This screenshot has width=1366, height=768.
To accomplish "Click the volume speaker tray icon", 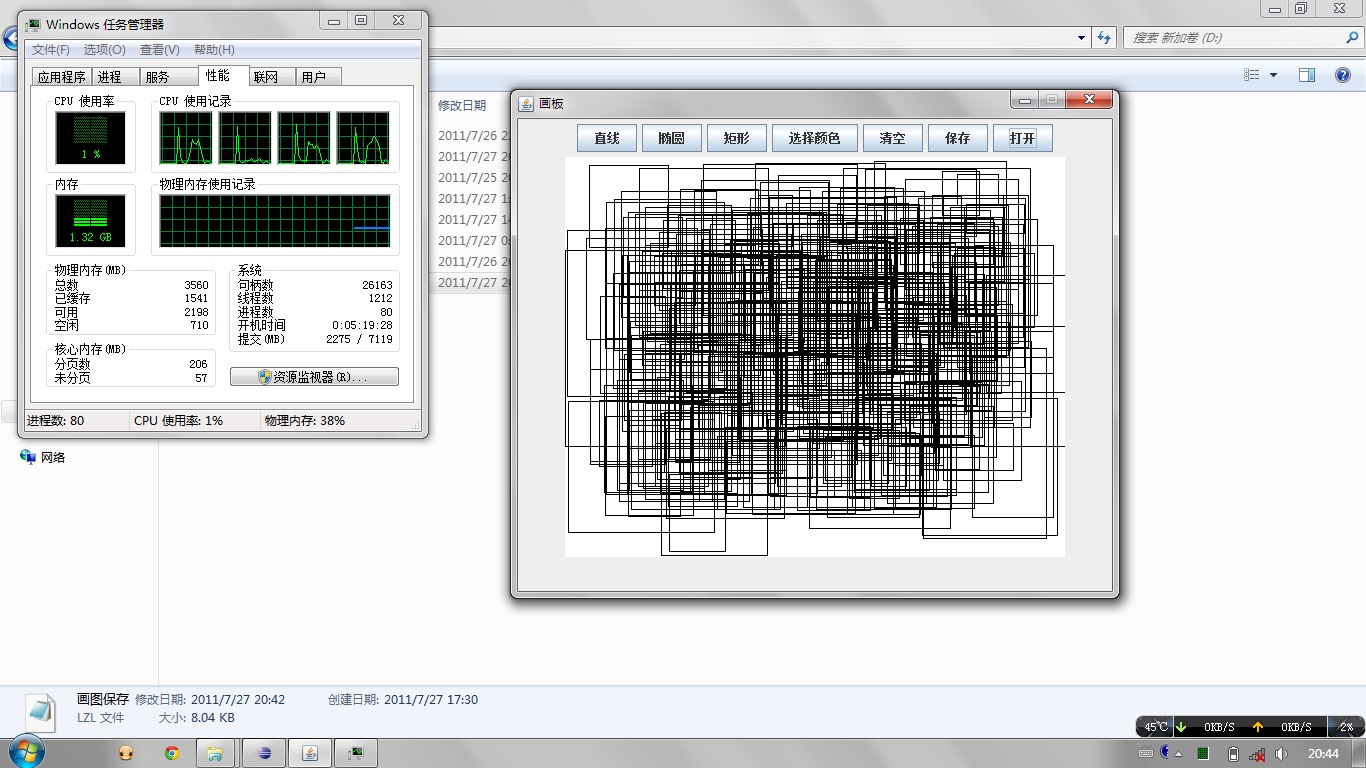I will point(1281,754).
